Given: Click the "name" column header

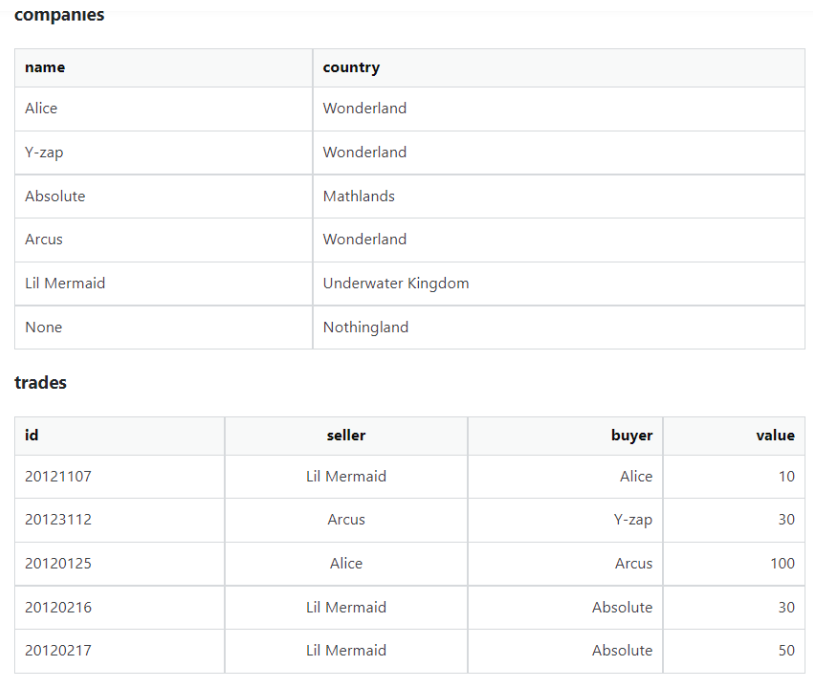Looking at the screenshot, I should (x=45, y=68).
